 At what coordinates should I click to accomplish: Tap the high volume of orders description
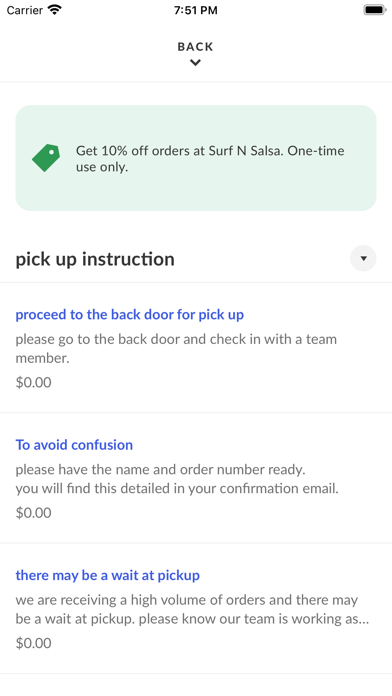click(x=192, y=609)
